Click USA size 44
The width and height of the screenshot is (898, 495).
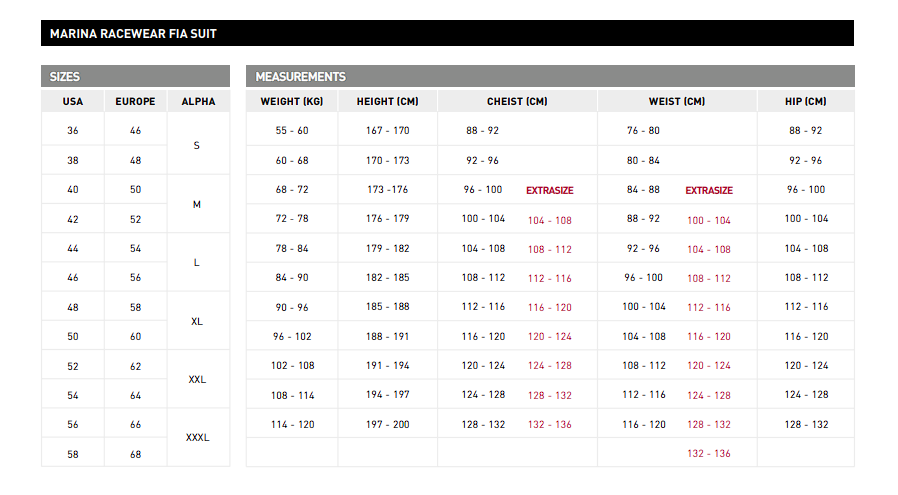tap(73, 249)
